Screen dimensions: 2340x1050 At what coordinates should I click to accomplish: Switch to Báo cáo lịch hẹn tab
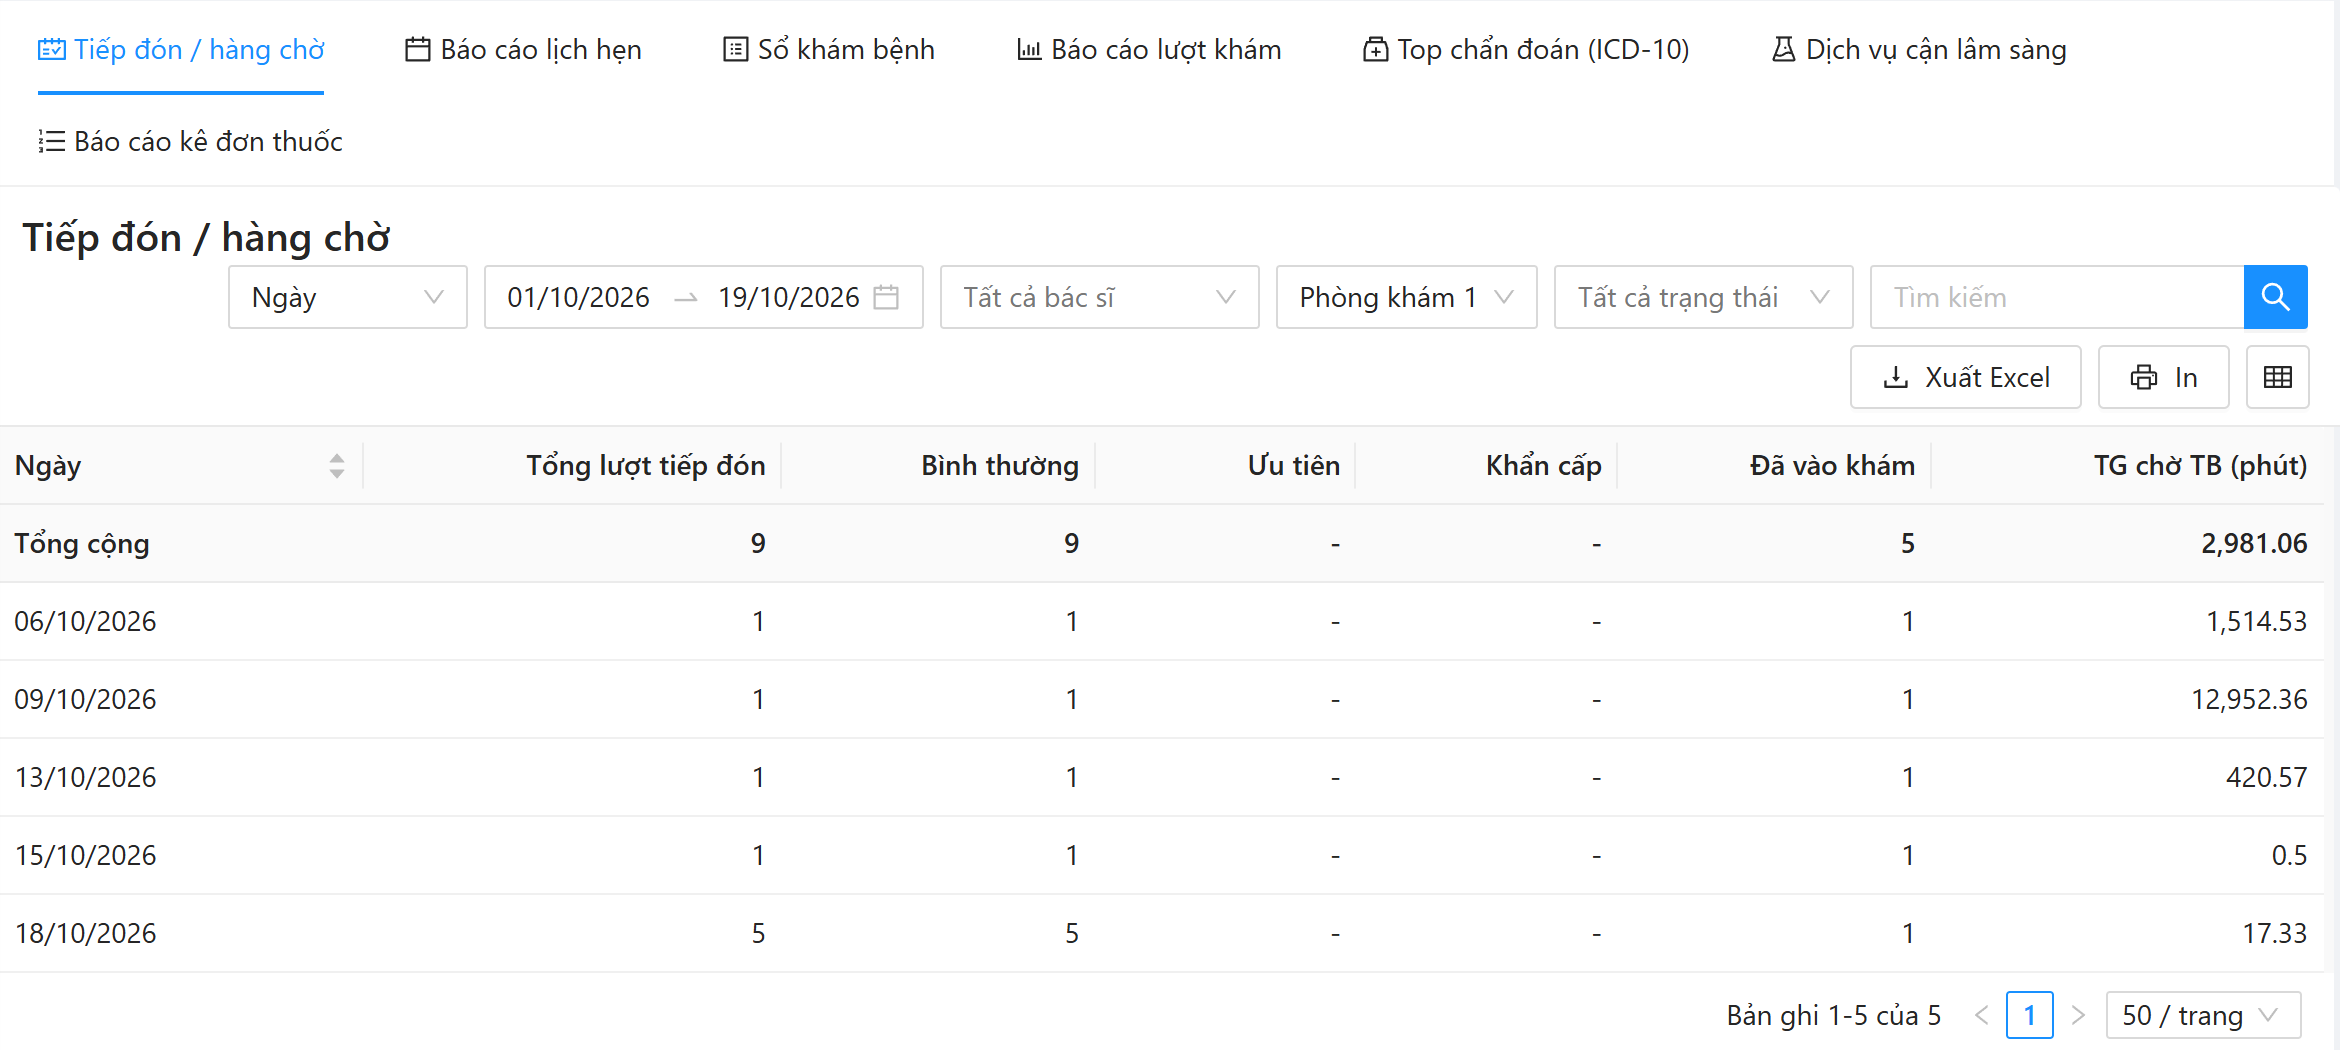pos(523,49)
